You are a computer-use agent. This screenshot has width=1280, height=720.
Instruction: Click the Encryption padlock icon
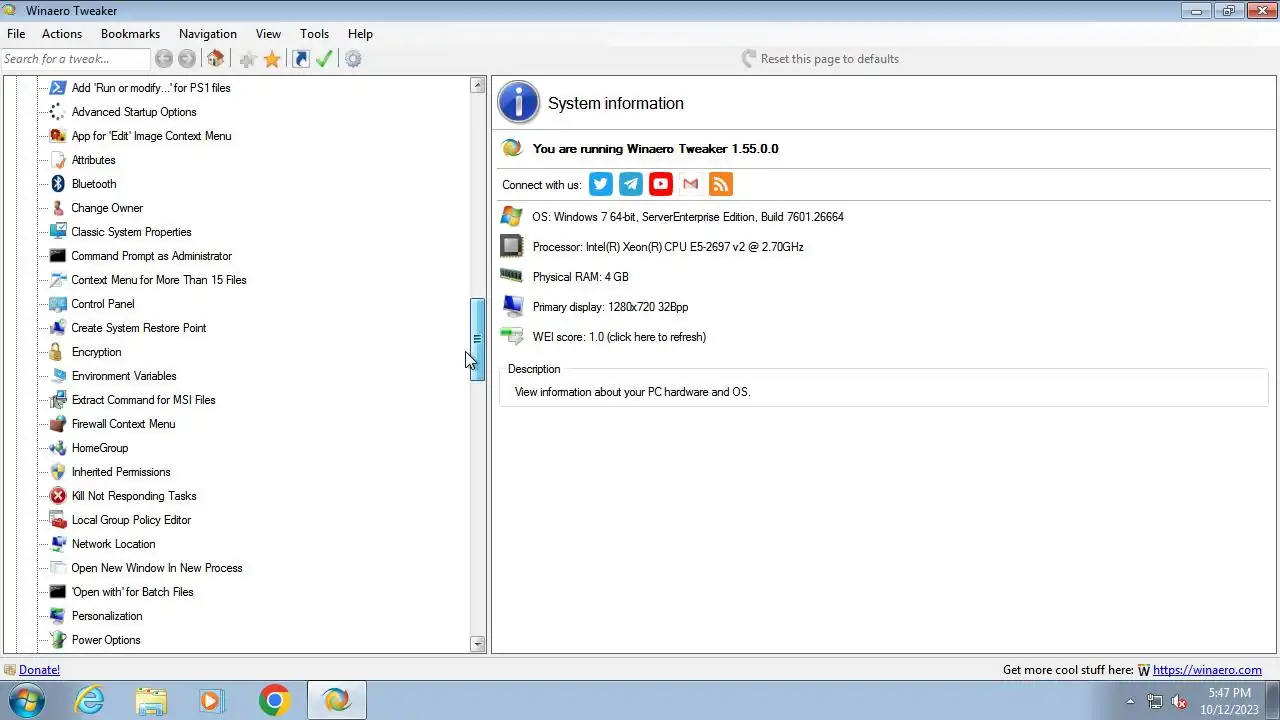(58, 352)
